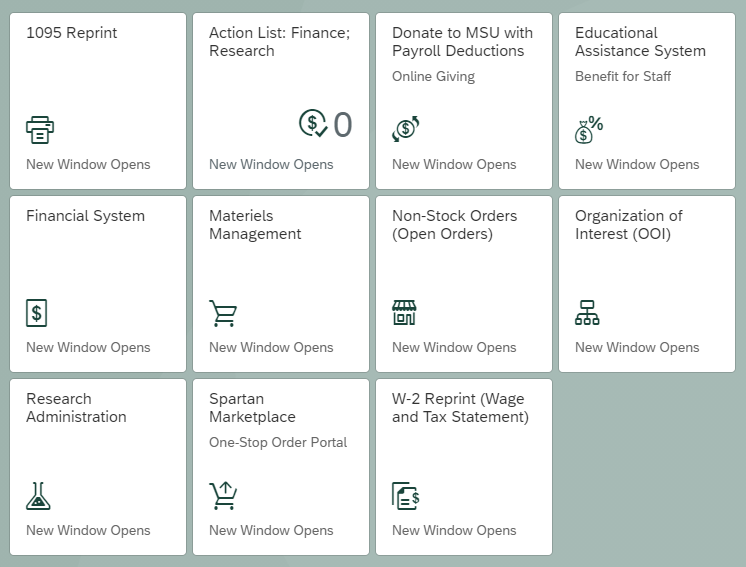Click the printer icon on 1095 Reprint tile
This screenshot has height=567, width=746.
(40, 130)
